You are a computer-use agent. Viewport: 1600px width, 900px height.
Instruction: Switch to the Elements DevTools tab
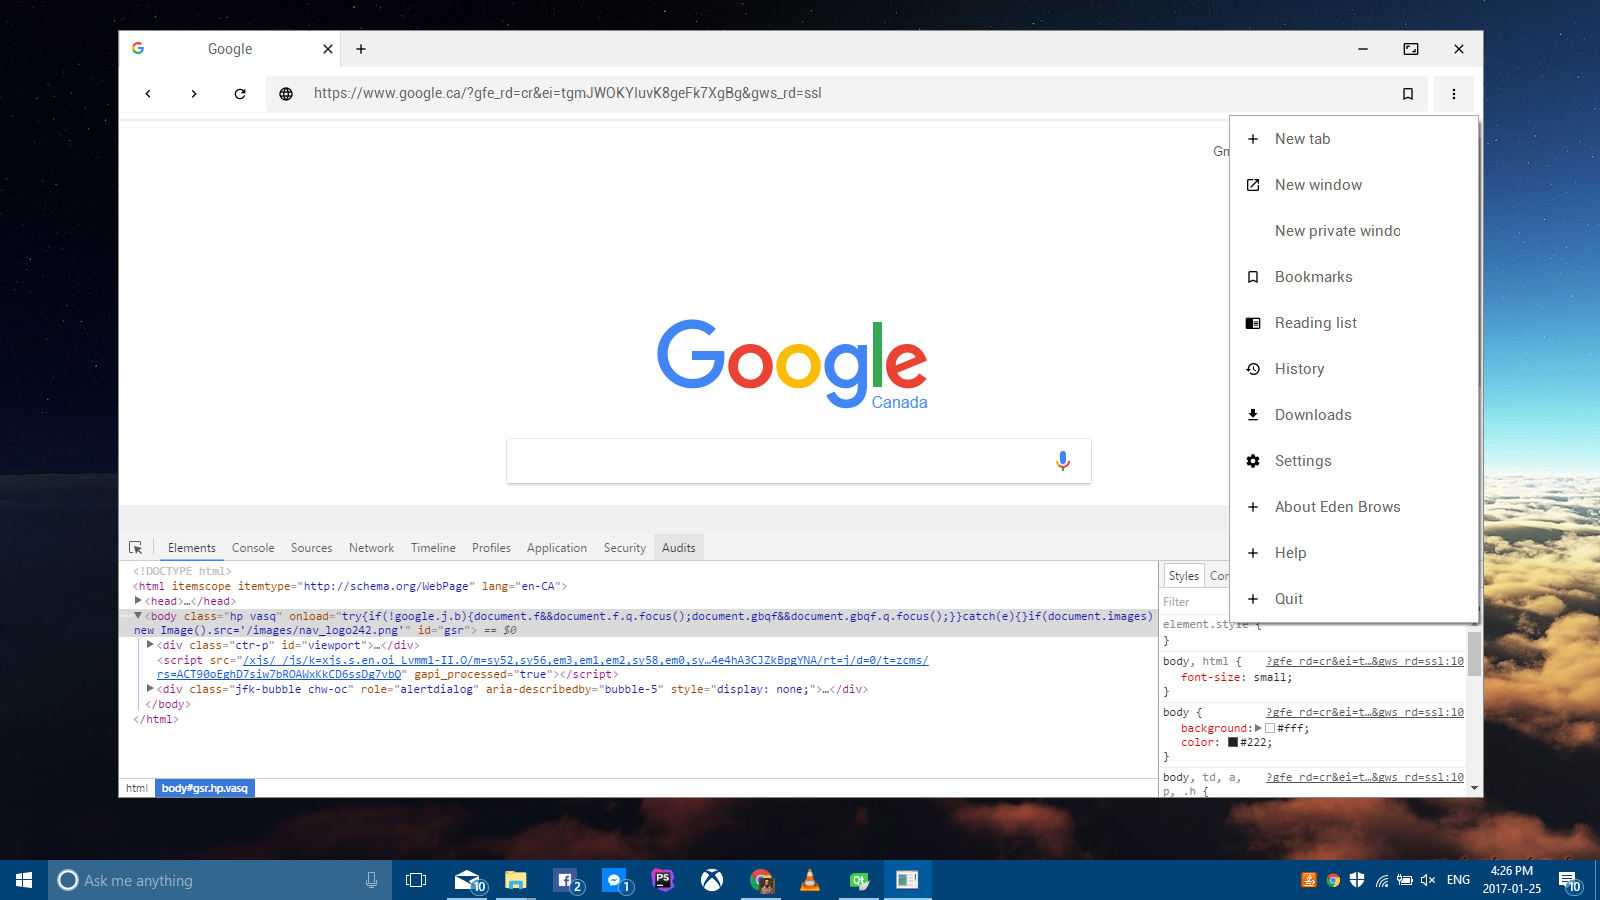coord(191,548)
